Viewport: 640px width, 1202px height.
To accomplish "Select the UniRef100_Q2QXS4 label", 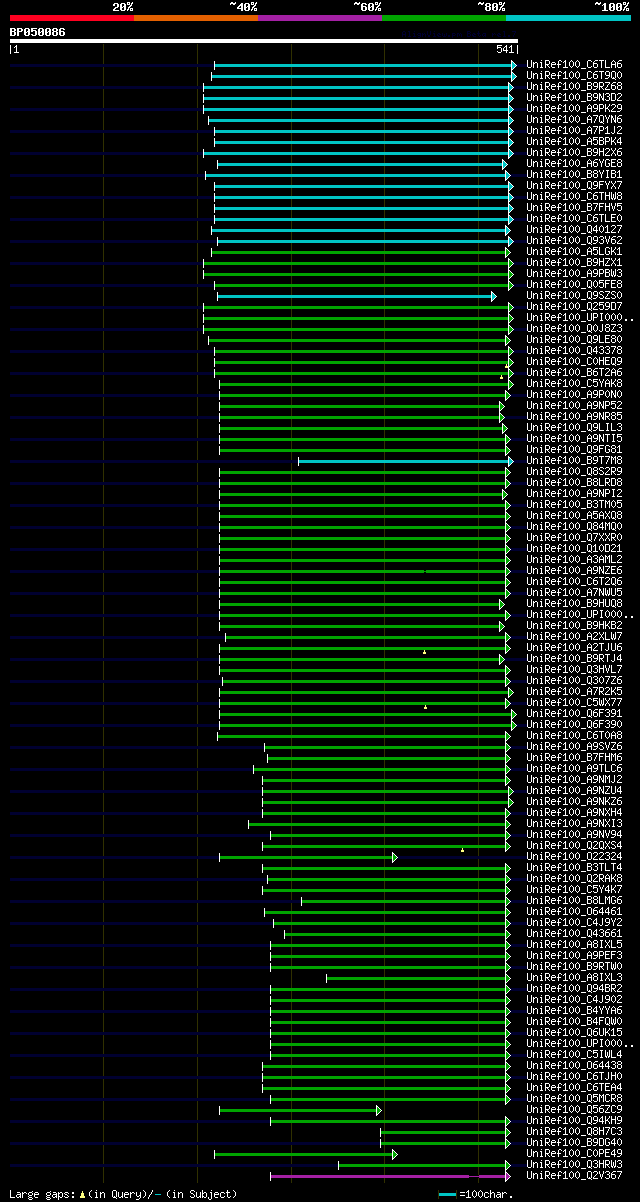I will coord(574,845).
